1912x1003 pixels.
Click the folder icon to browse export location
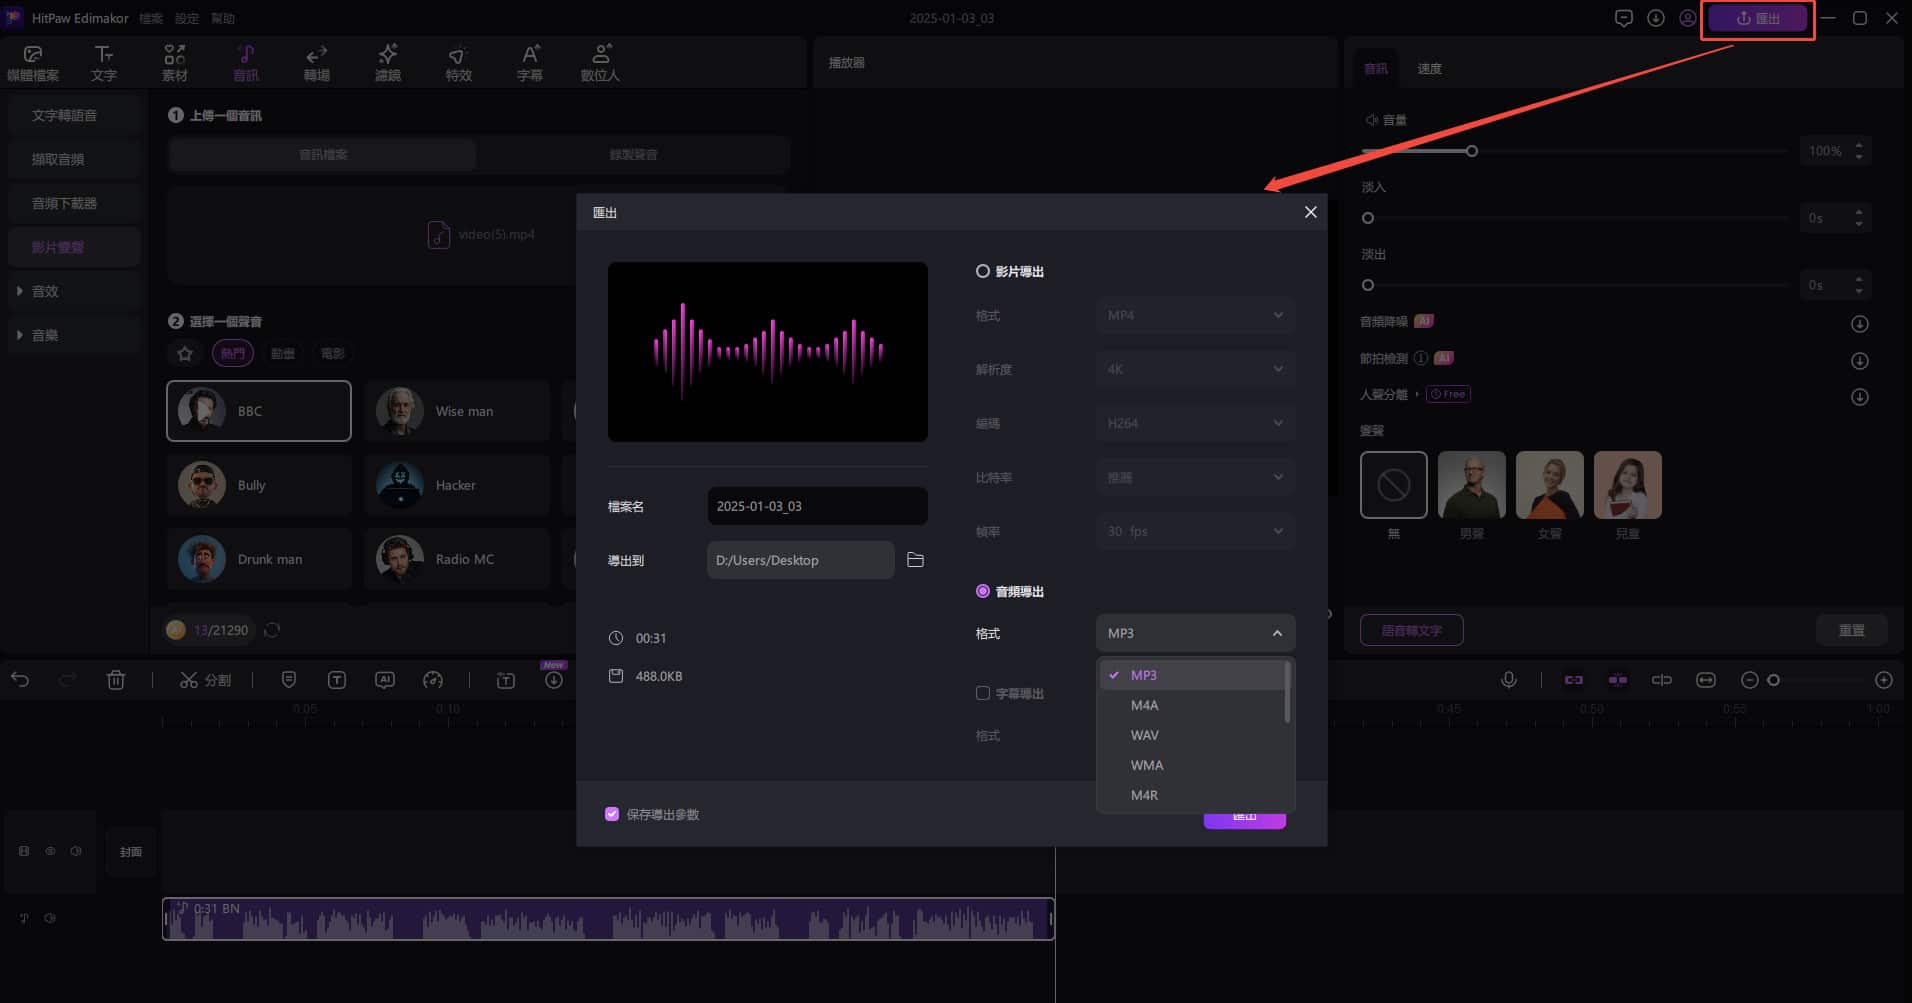(915, 560)
